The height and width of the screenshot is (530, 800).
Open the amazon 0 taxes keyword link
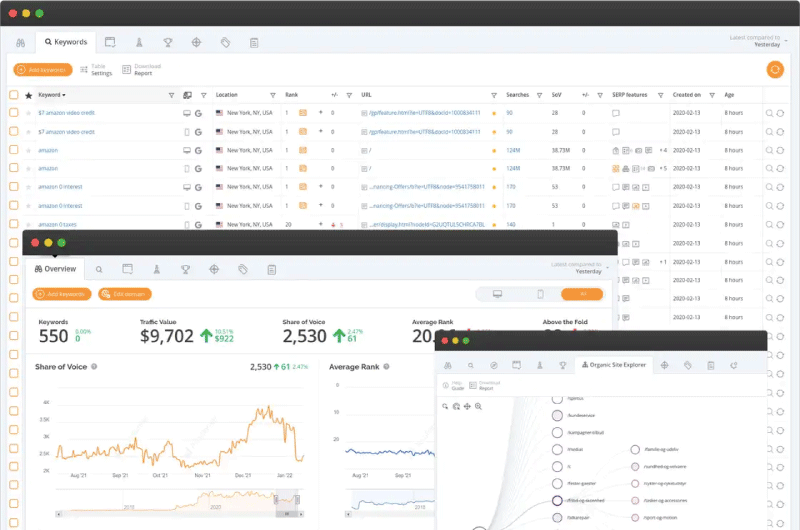click(x=57, y=224)
